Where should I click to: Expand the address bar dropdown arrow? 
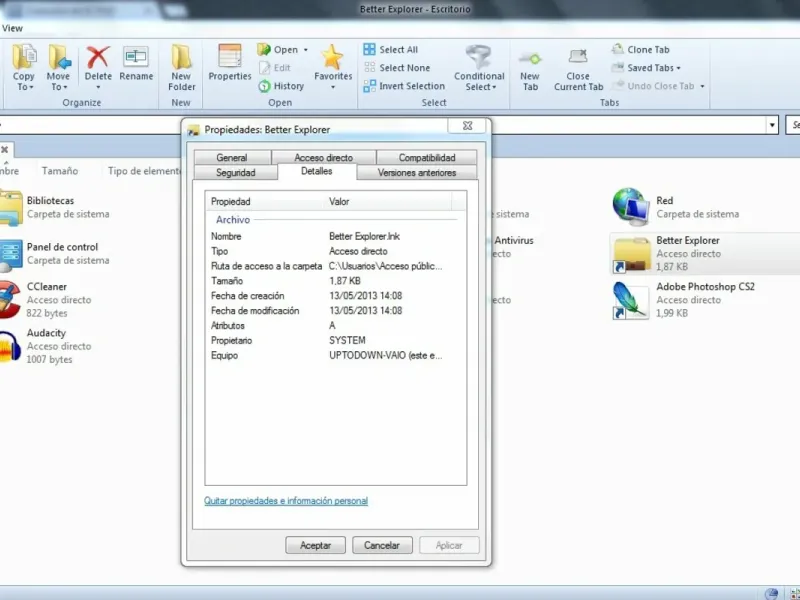(x=772, y=126)
